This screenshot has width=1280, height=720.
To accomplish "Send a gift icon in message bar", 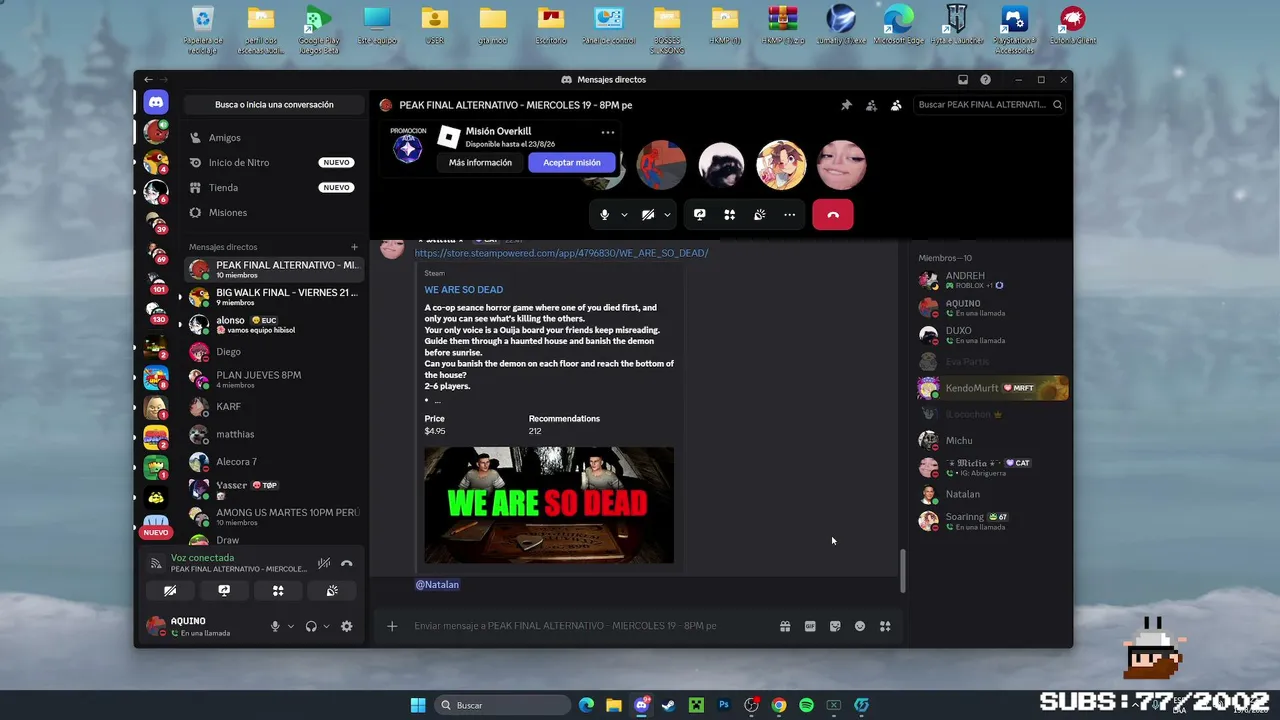I will [785, 626].
